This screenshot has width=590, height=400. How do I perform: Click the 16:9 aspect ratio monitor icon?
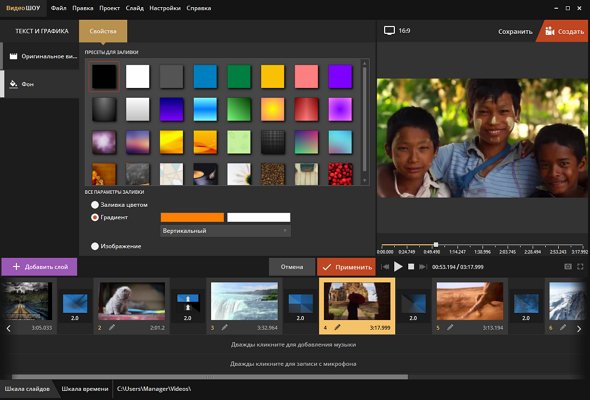coord(389,30)
